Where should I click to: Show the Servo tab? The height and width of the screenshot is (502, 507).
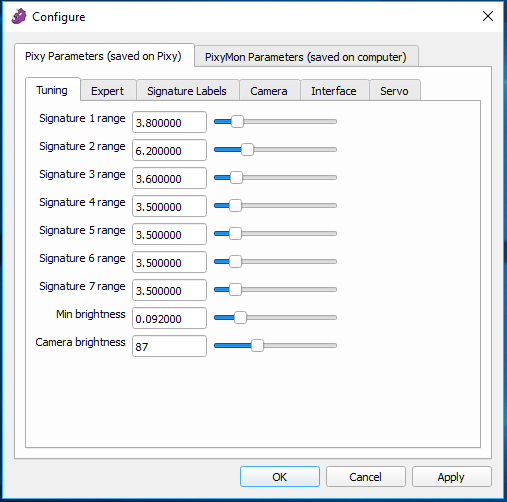[x=394, y=90]
